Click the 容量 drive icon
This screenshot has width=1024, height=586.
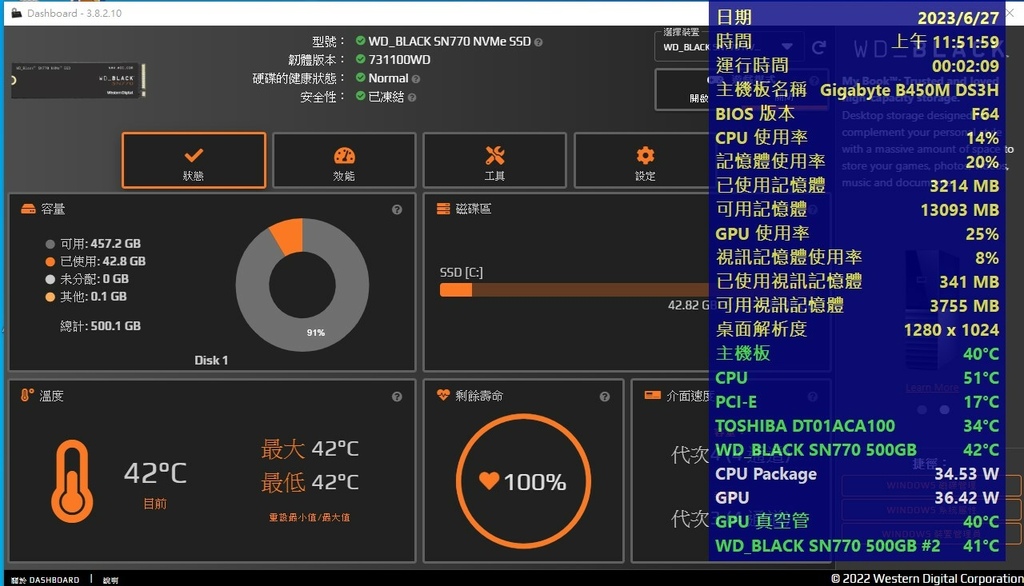point(28,209)
